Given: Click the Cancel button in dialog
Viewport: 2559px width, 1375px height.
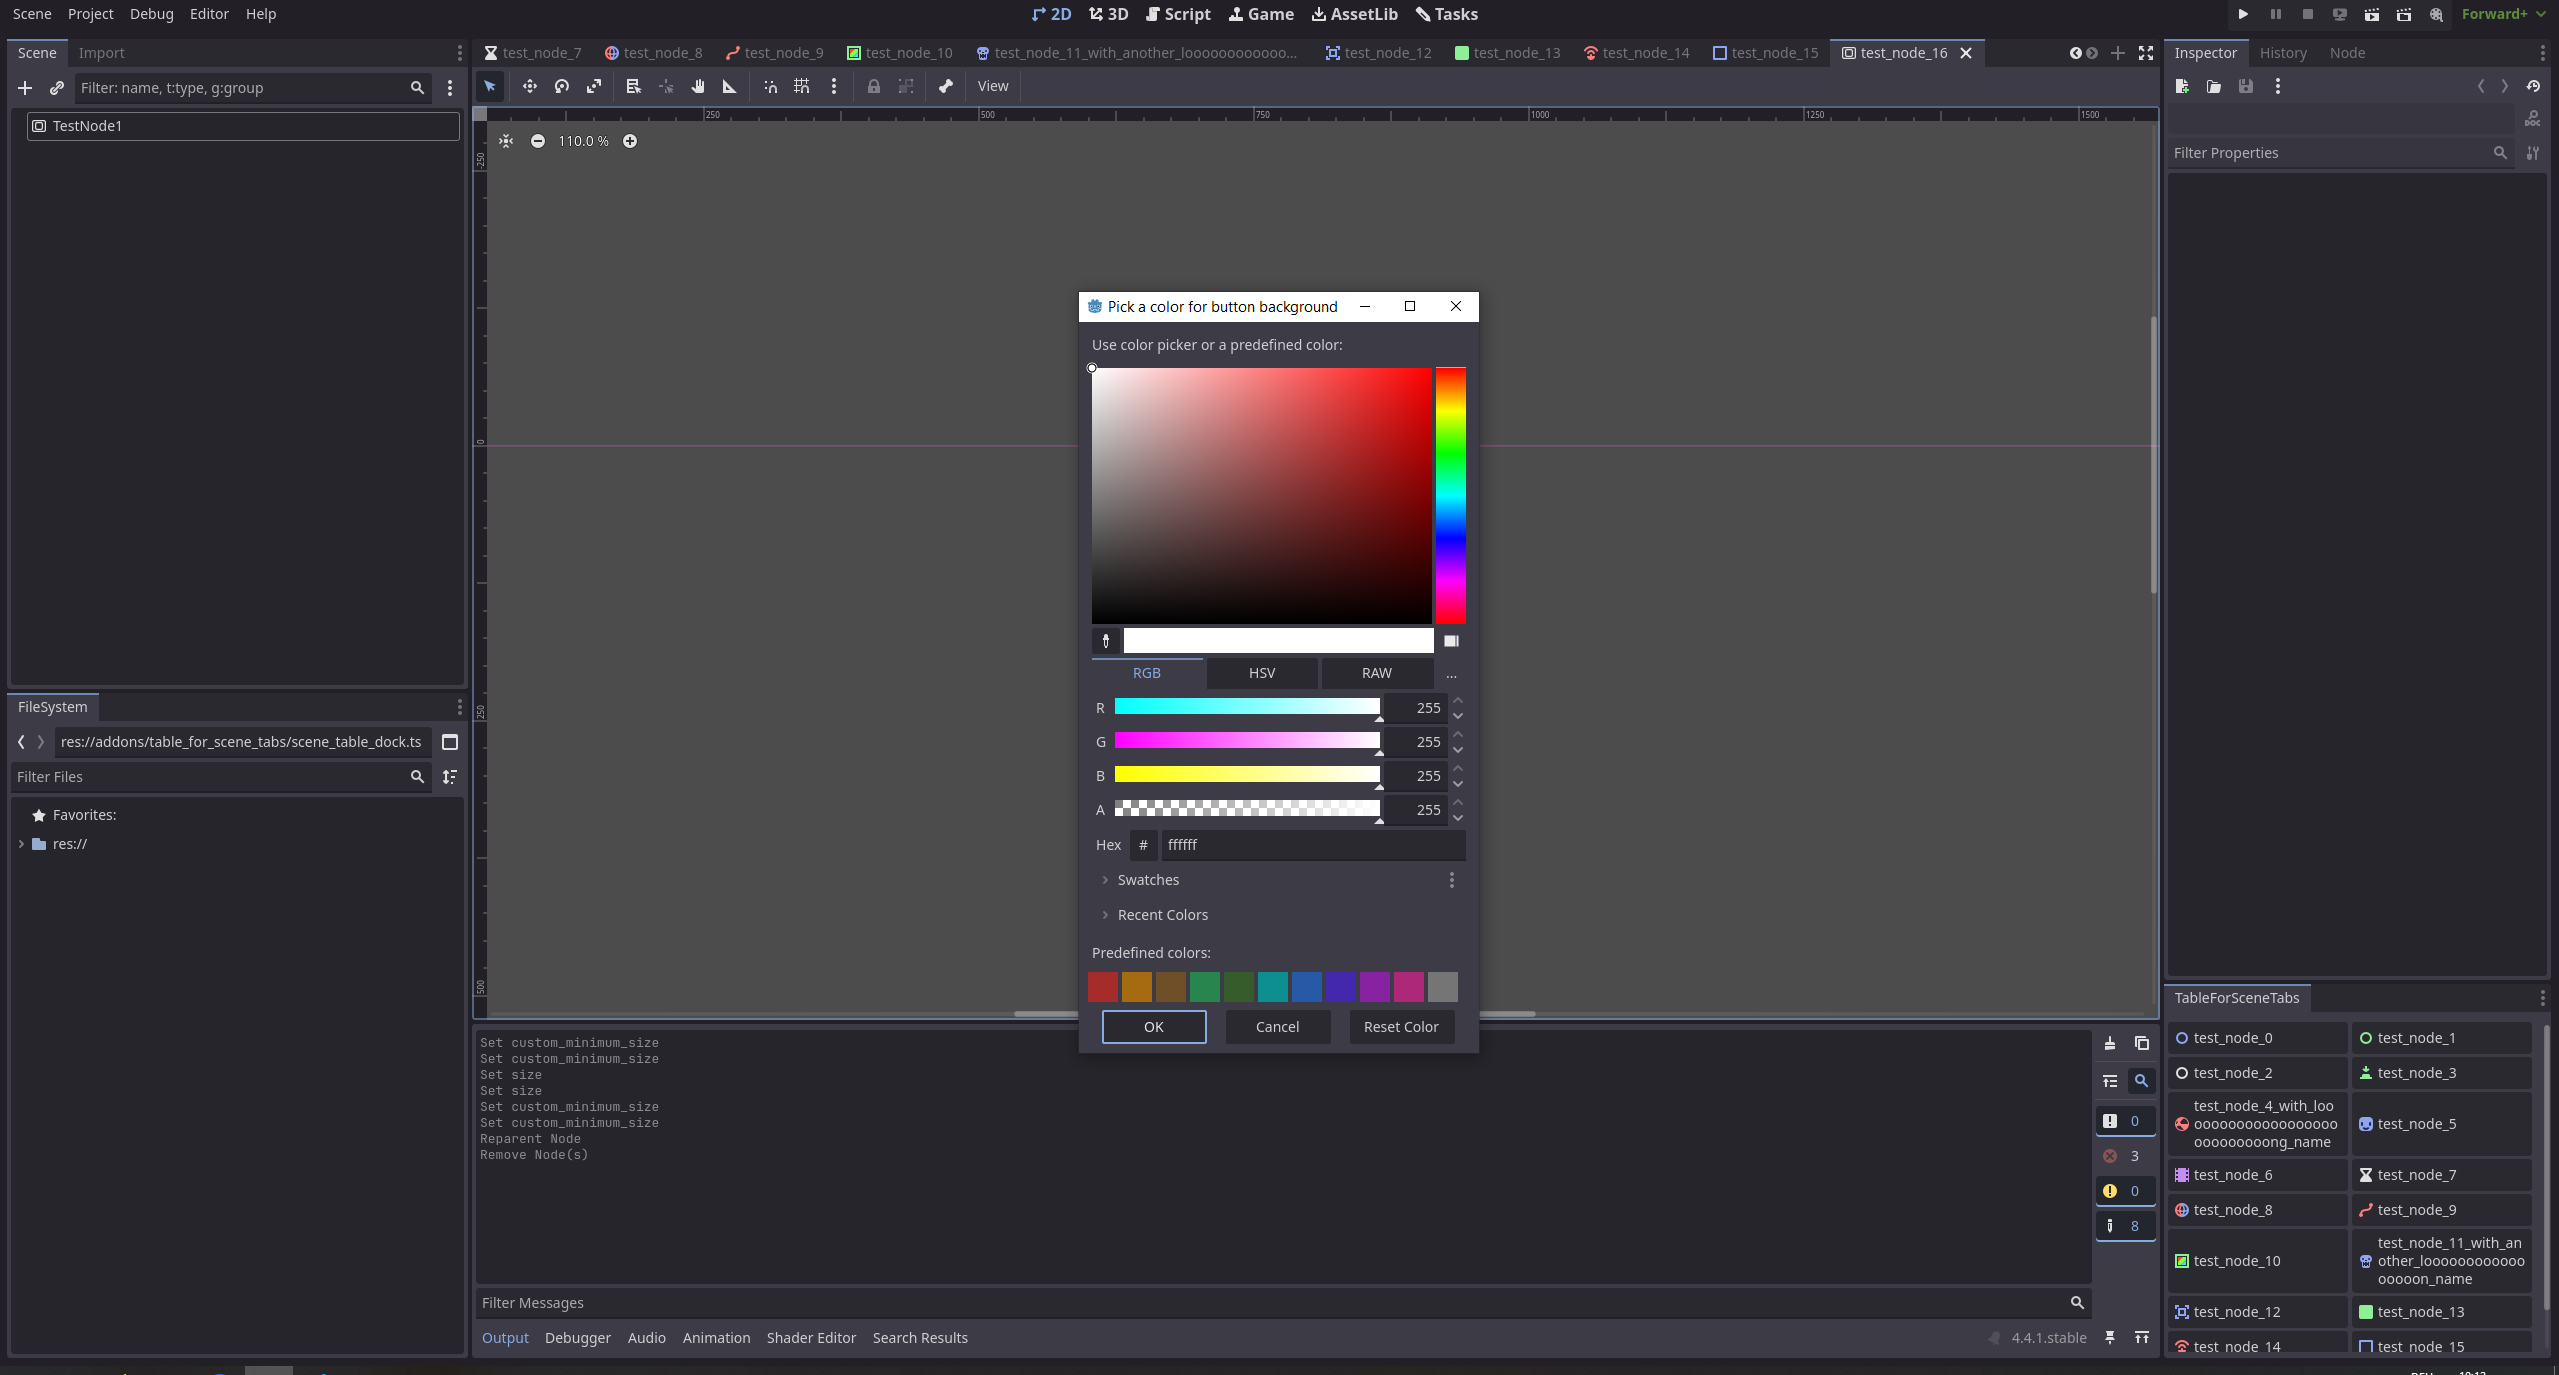Looking at the screenshot, I should [x=1277, y=1027].
